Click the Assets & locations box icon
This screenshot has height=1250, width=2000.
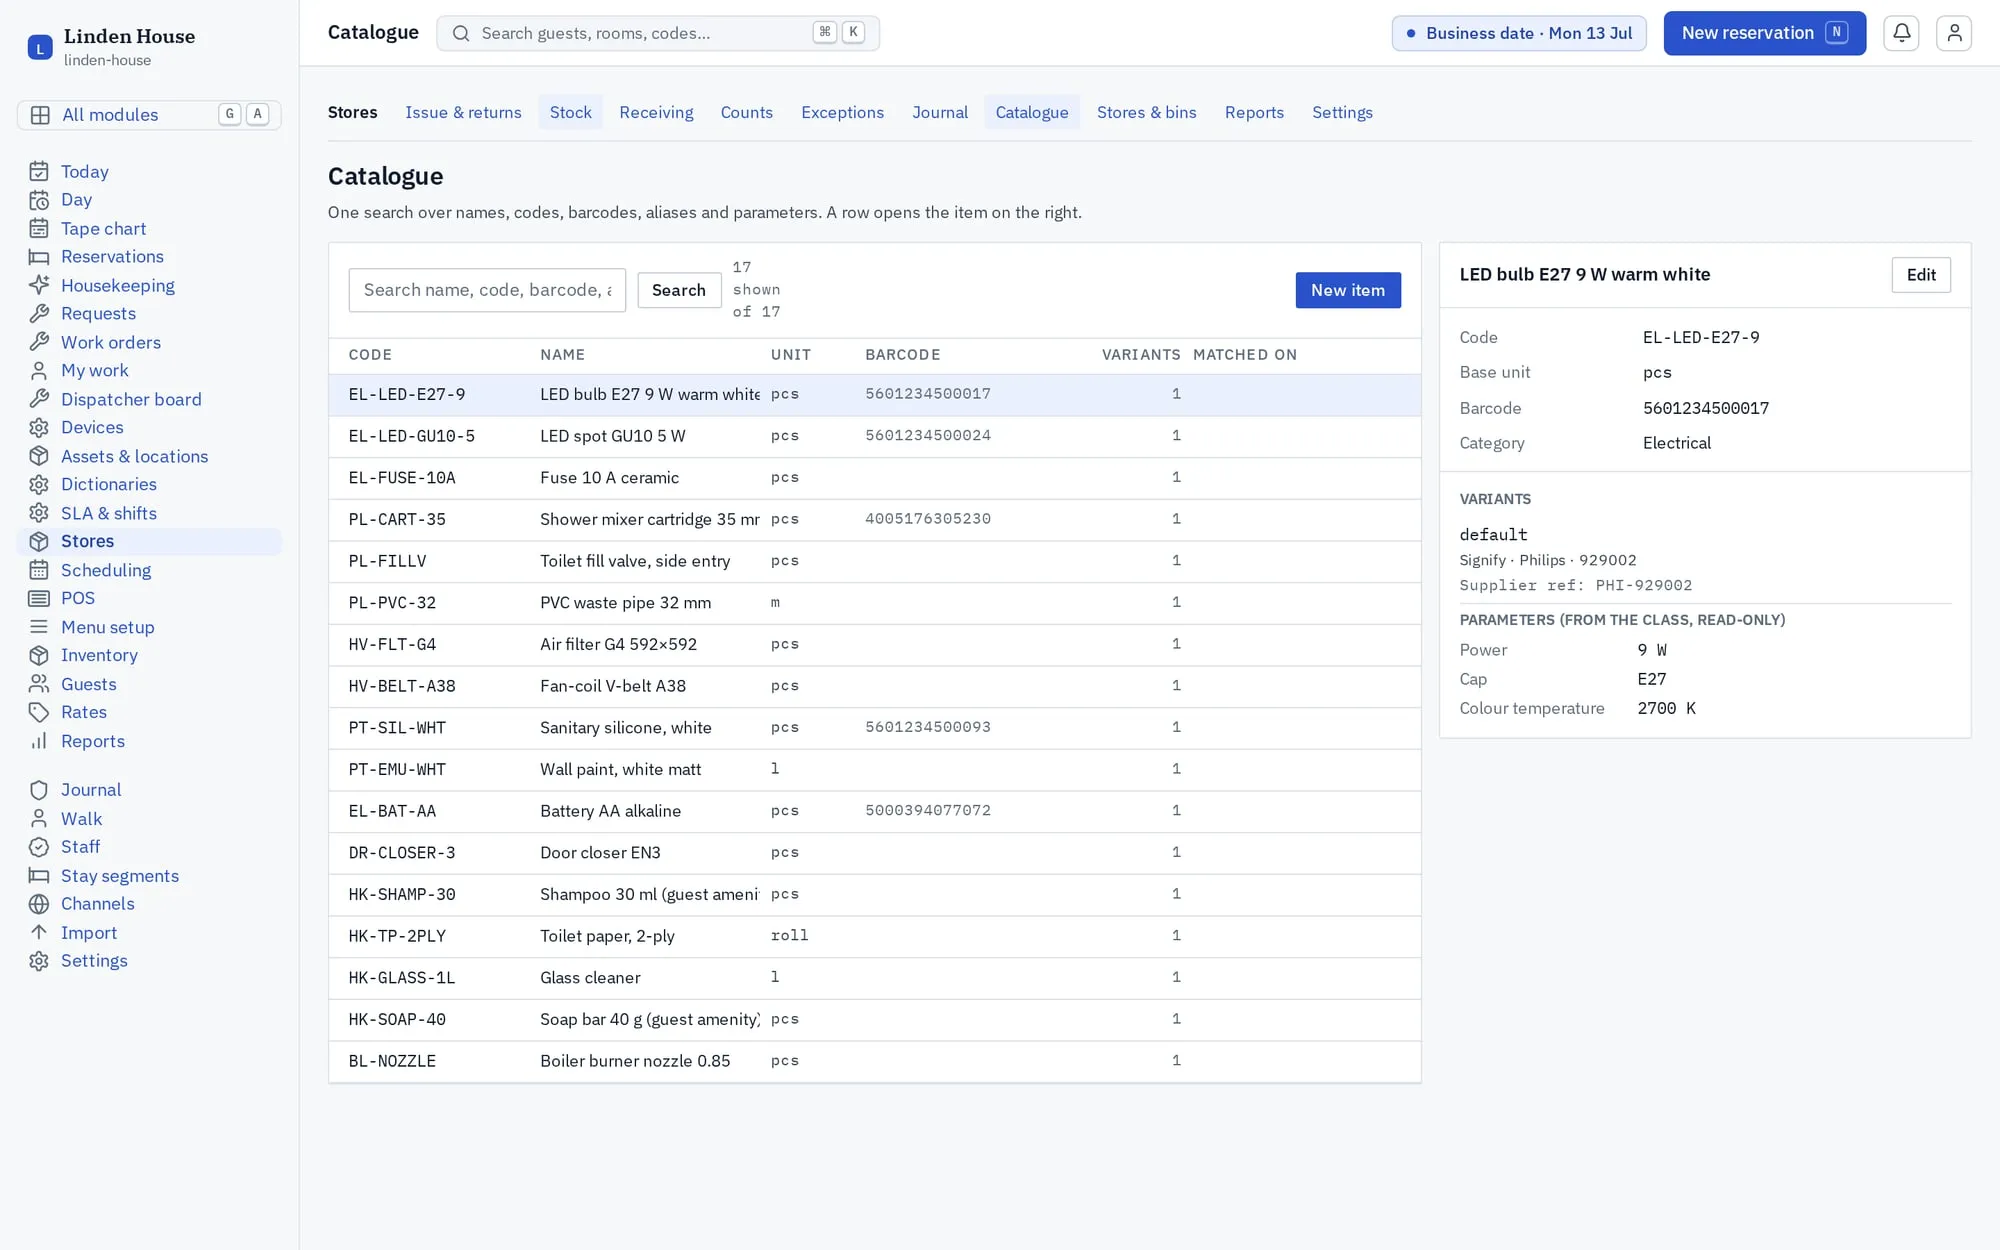click(39, 456)
